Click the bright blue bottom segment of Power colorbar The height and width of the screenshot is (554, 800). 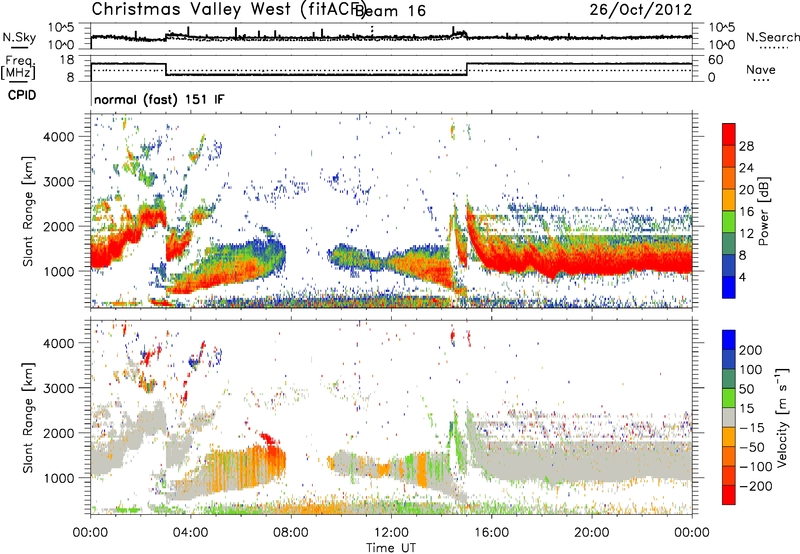pos(729,288)
